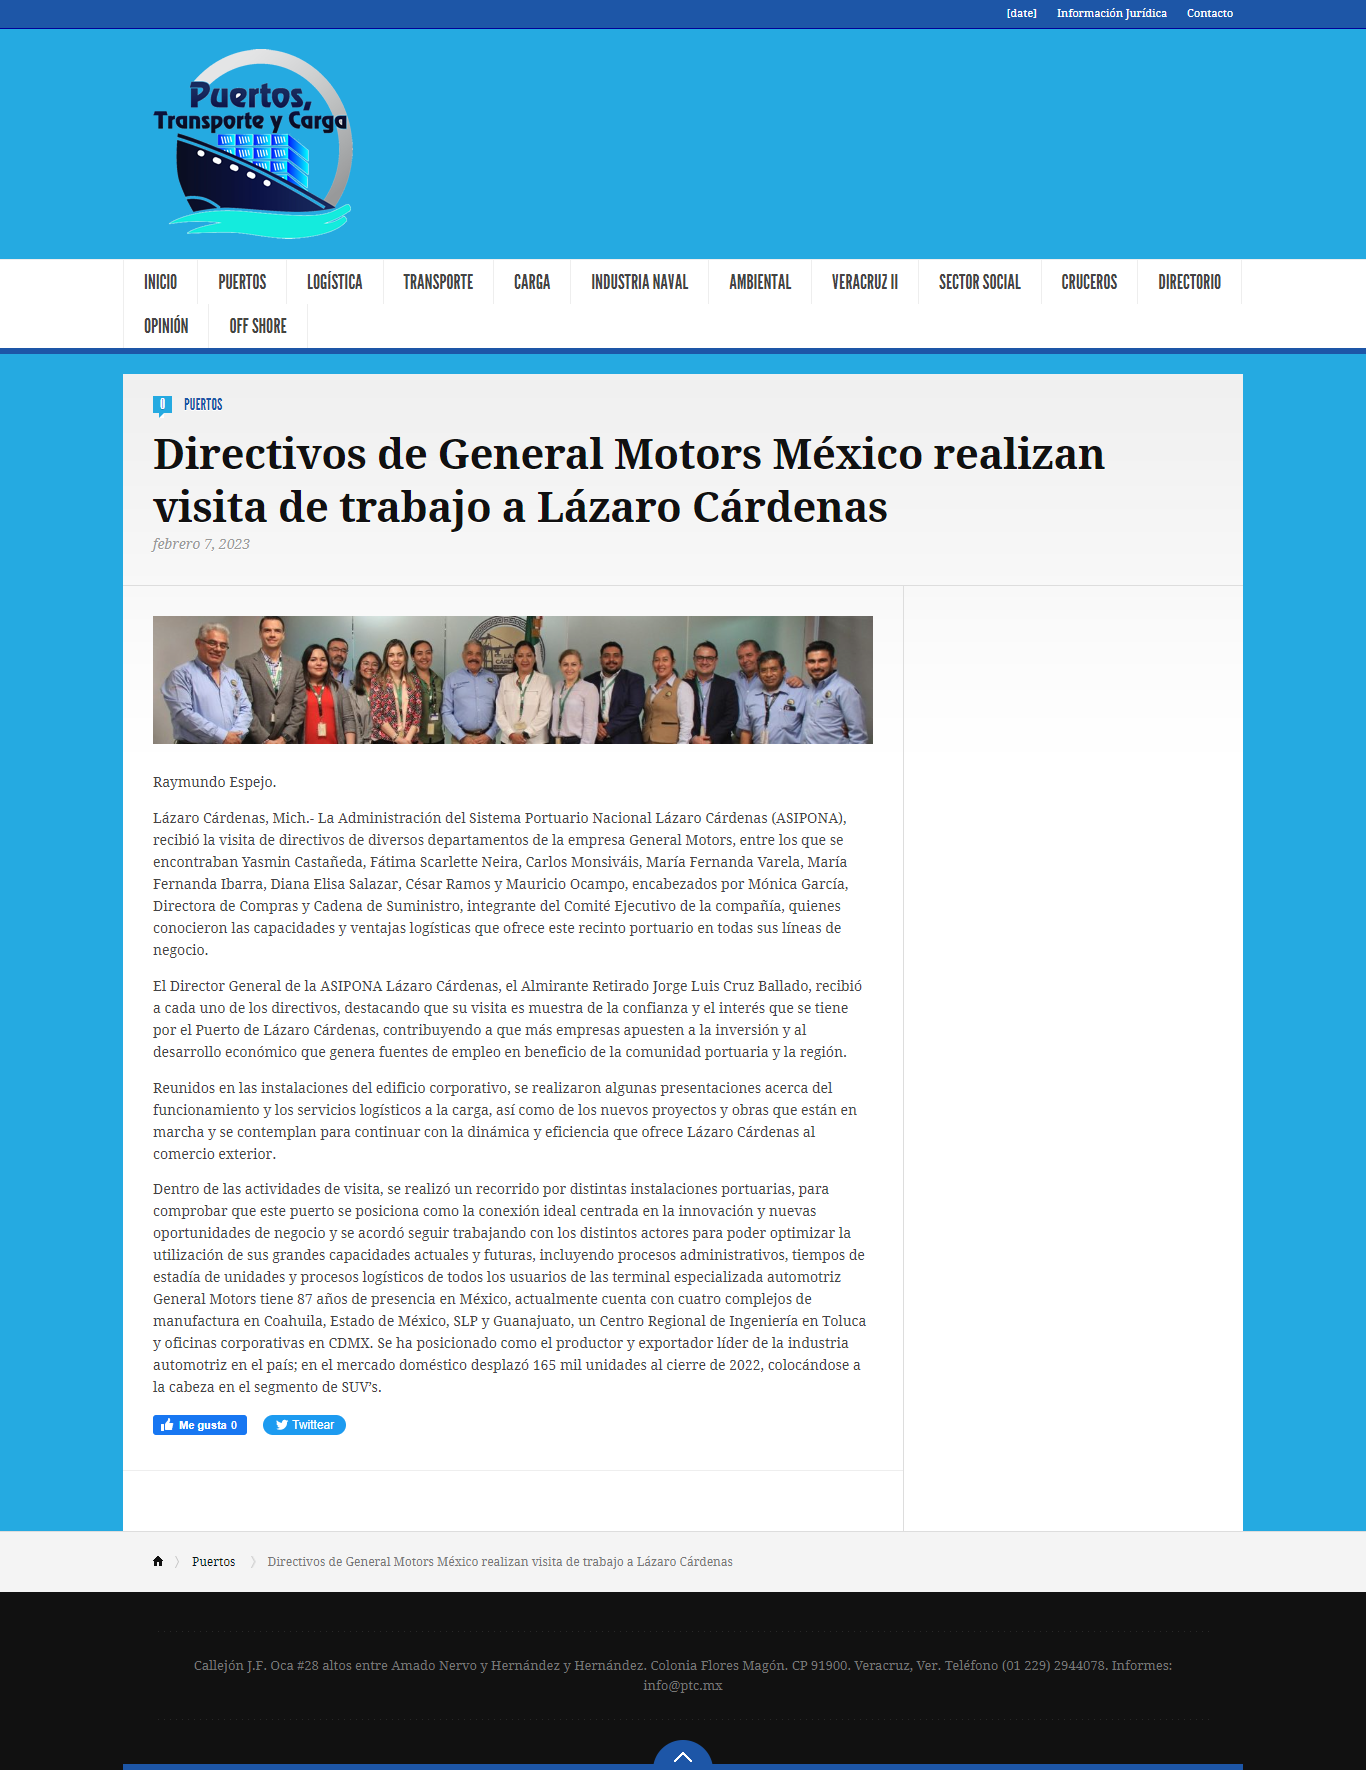Screen dimensions: 1366x1770
Task: Go to the INDUSTRIA NAVAL section
Action: pyautogui.click(x=640, y=282)
